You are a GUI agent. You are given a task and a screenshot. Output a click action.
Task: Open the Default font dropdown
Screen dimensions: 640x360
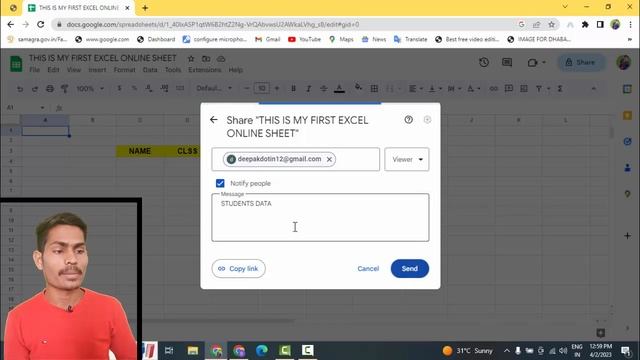(x=214, y=89)
